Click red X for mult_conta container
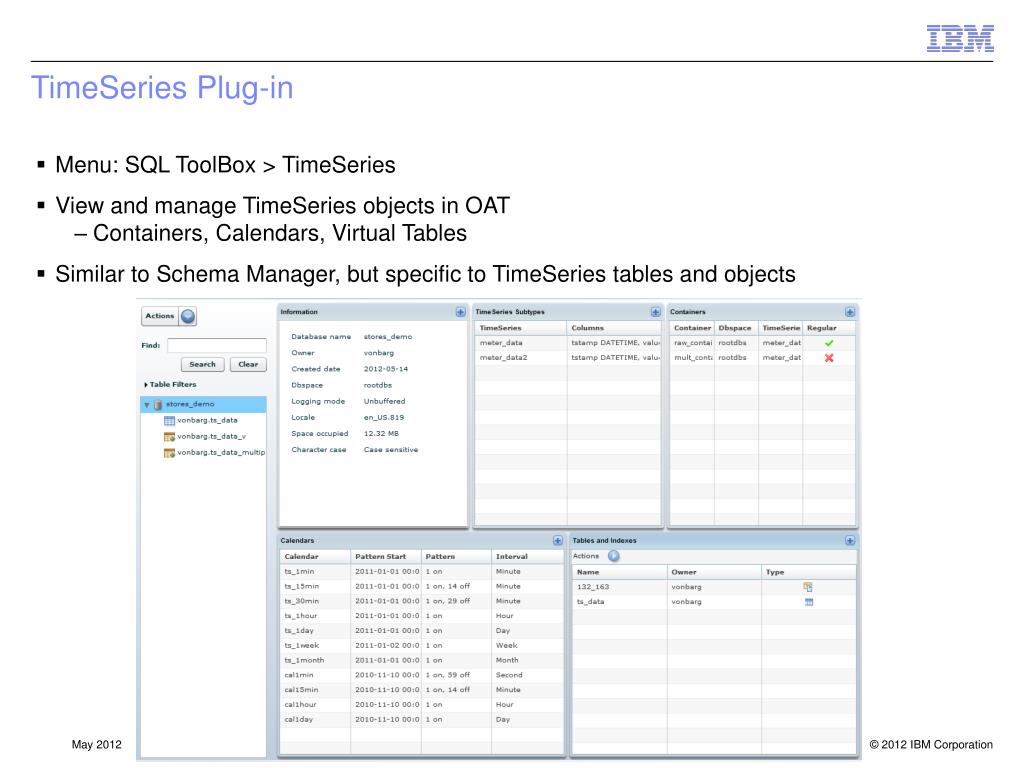Viewport: 1024px width, 768px height. coord(829,358)
